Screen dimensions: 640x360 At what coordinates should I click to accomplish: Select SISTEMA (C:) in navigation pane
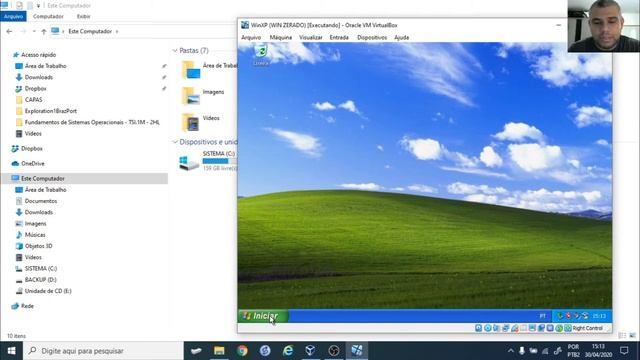[x=40, y=269]
